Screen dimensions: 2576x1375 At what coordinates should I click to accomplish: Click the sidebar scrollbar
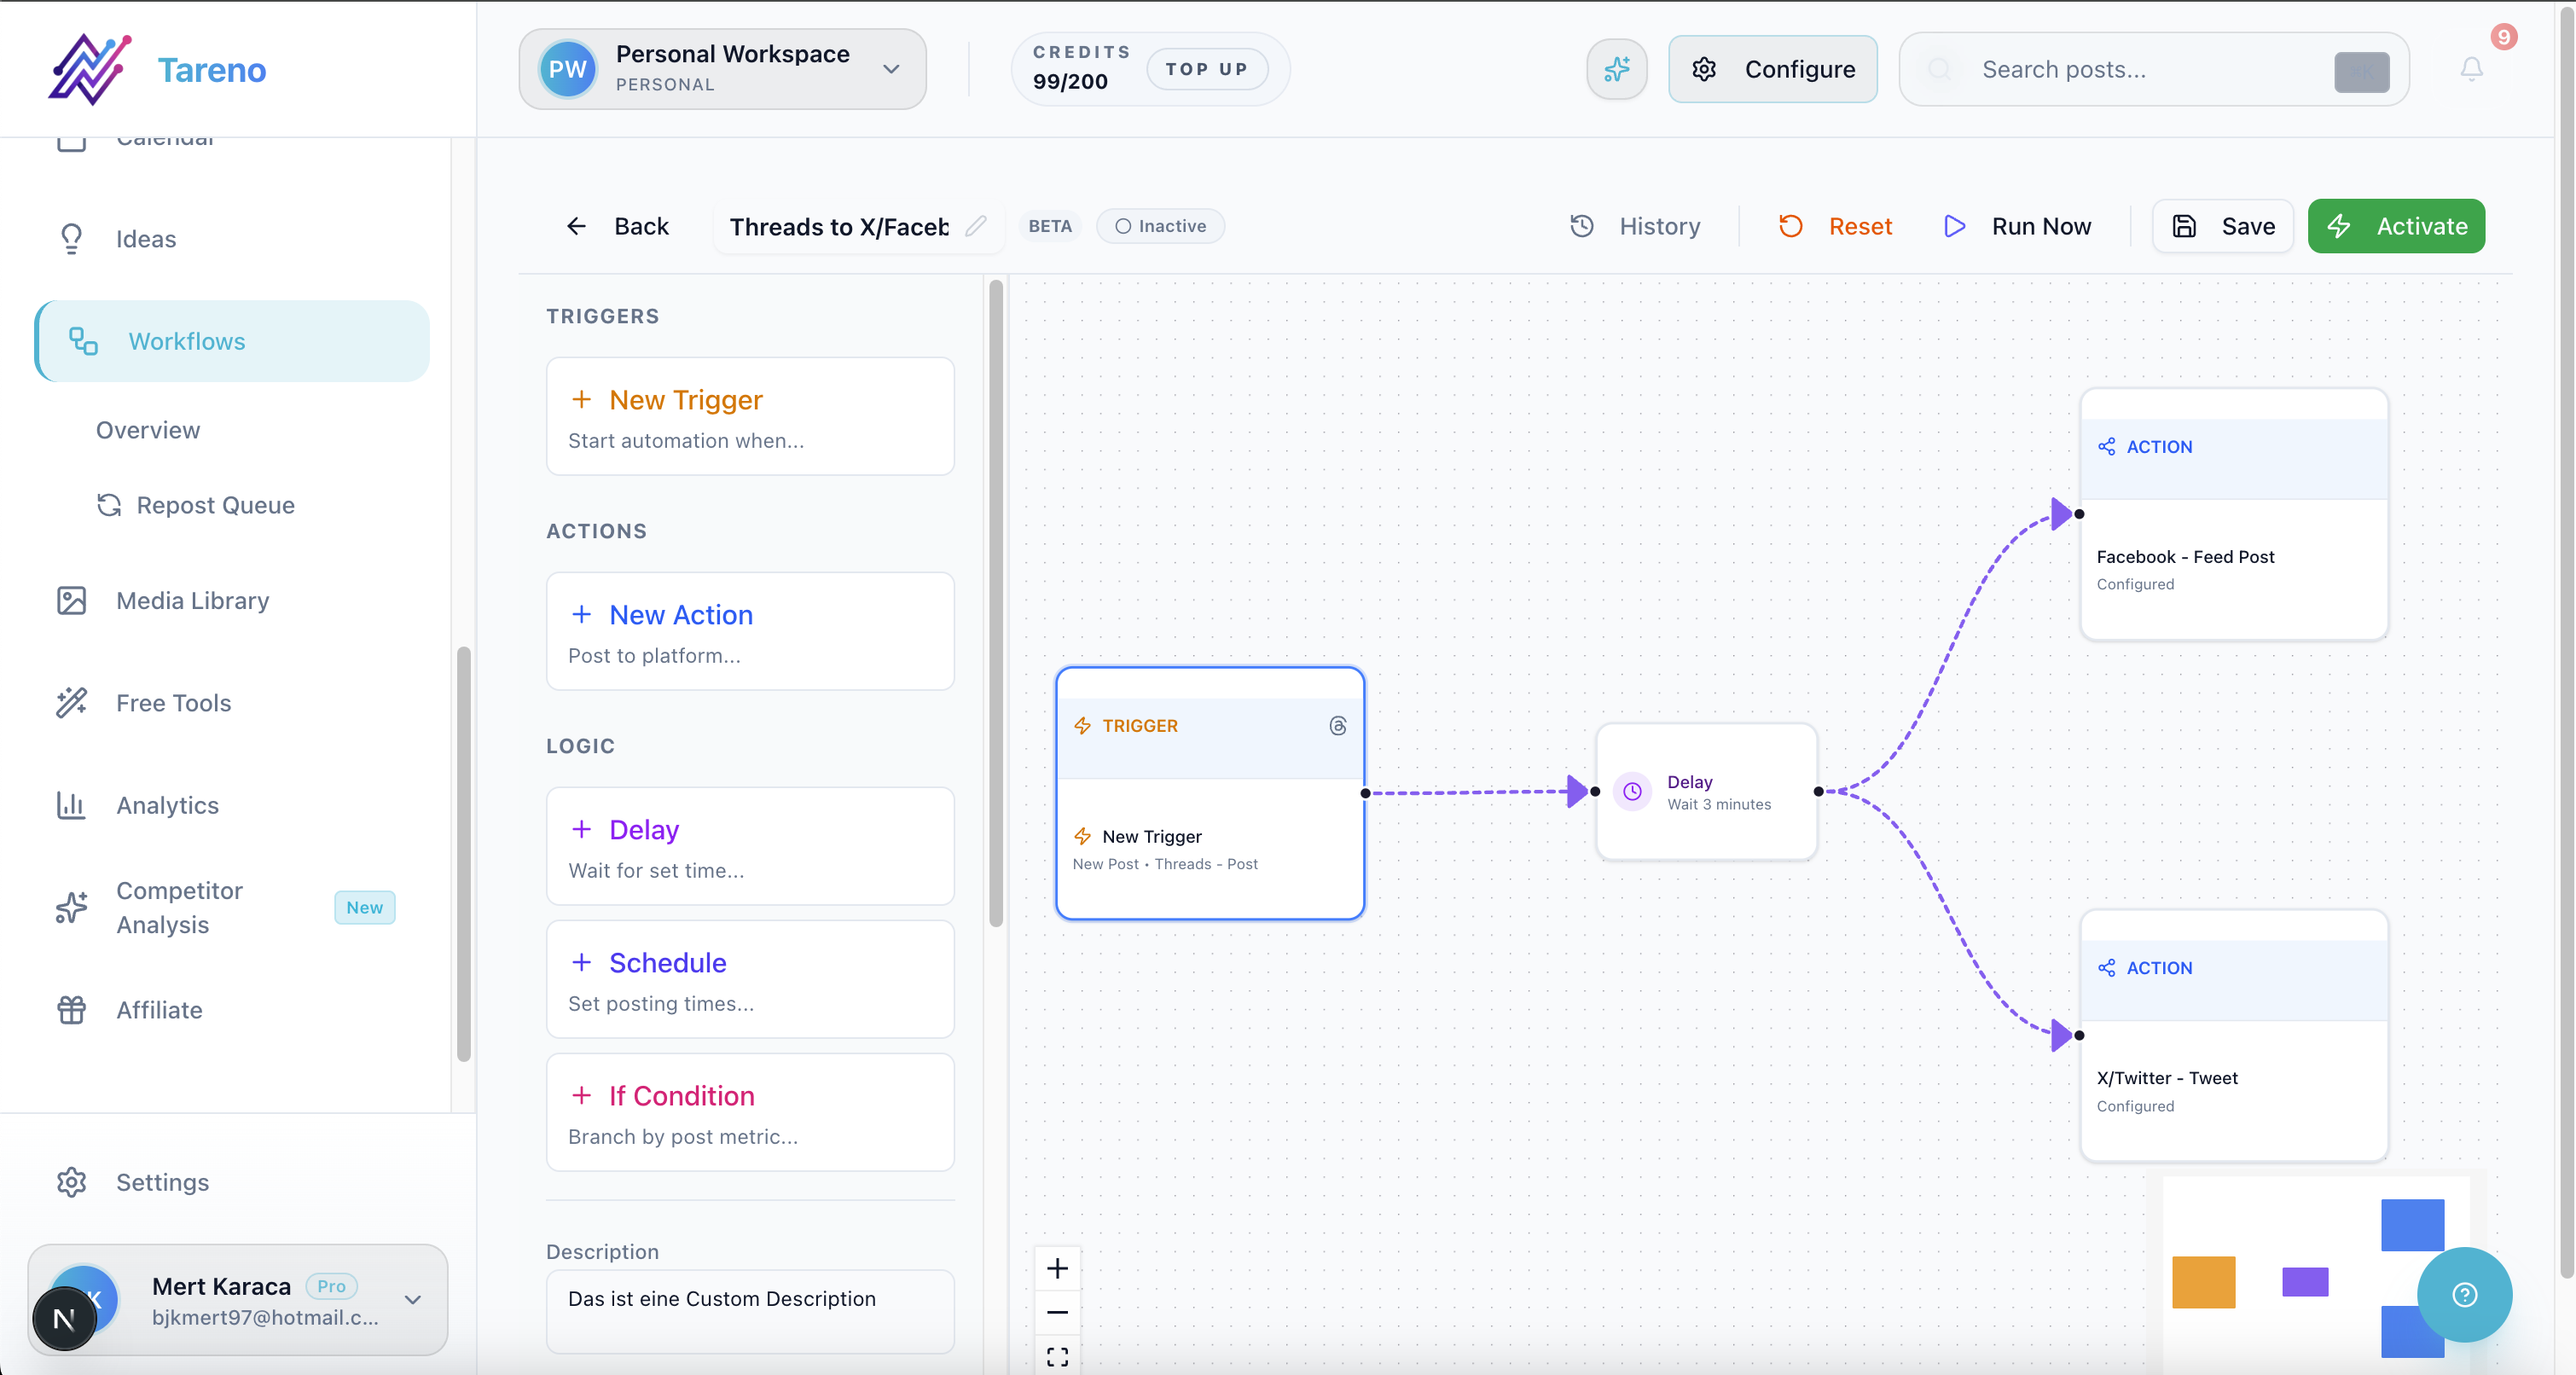coord(463,855)
